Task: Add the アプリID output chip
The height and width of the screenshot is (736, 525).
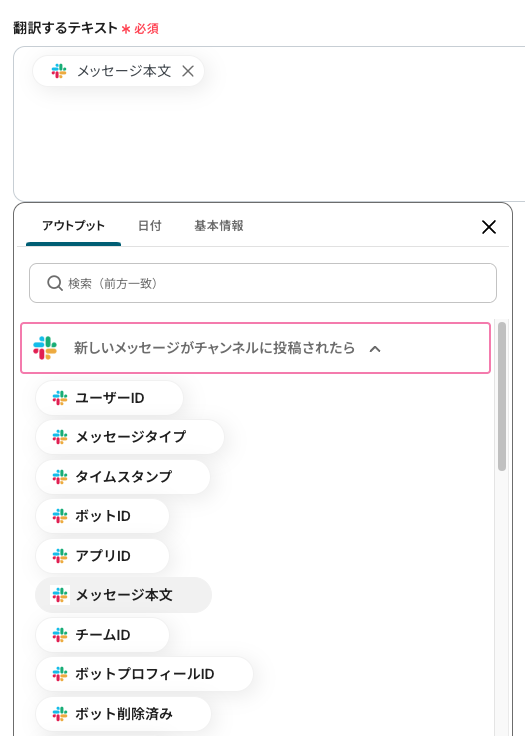Action: click(102, 556)
